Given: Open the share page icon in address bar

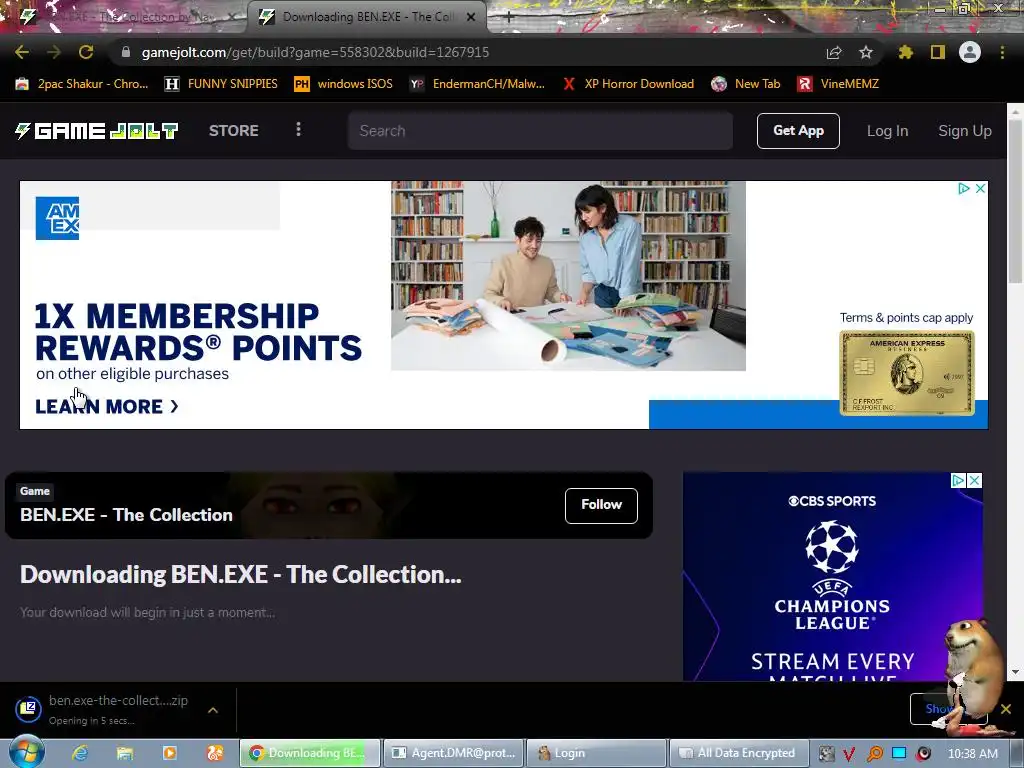Looking at the screenshot, I should click(x=834, y=52).
